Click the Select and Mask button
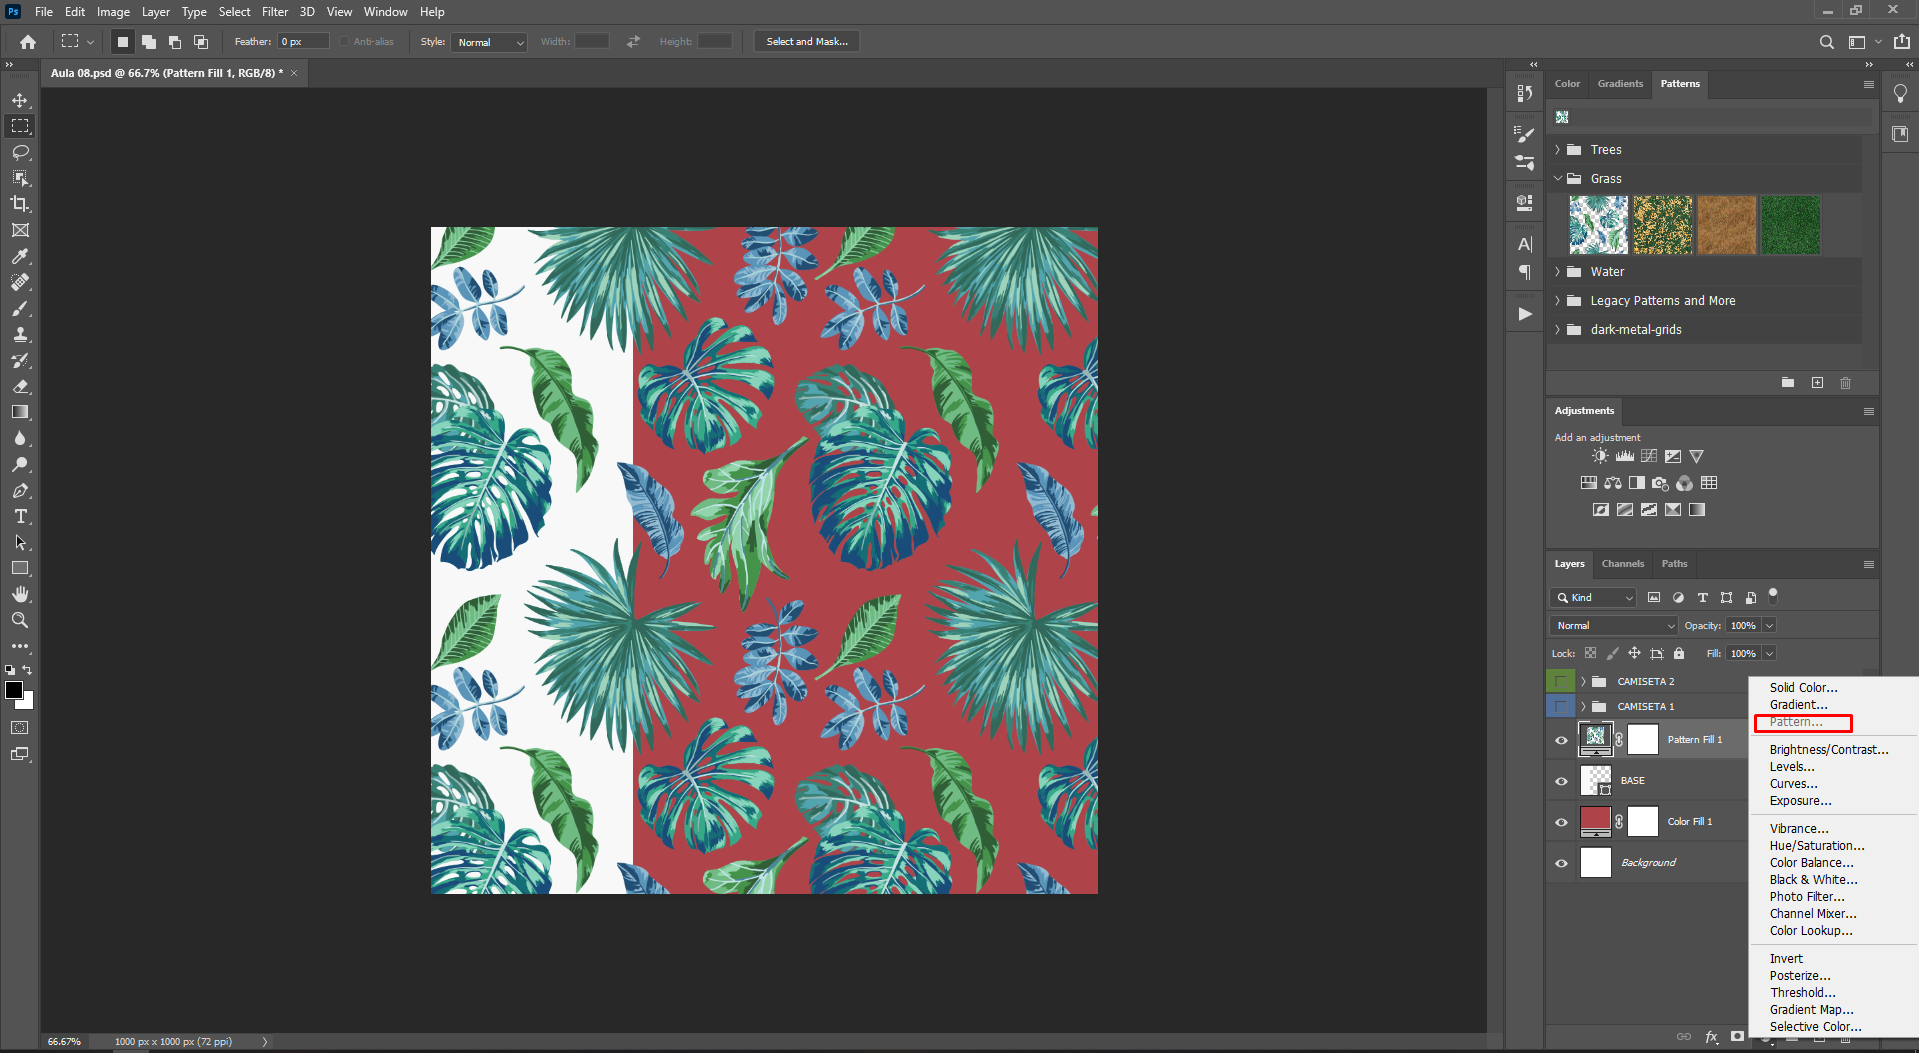This screenshot has width=1919, height=1053. (x=806, y=41)
